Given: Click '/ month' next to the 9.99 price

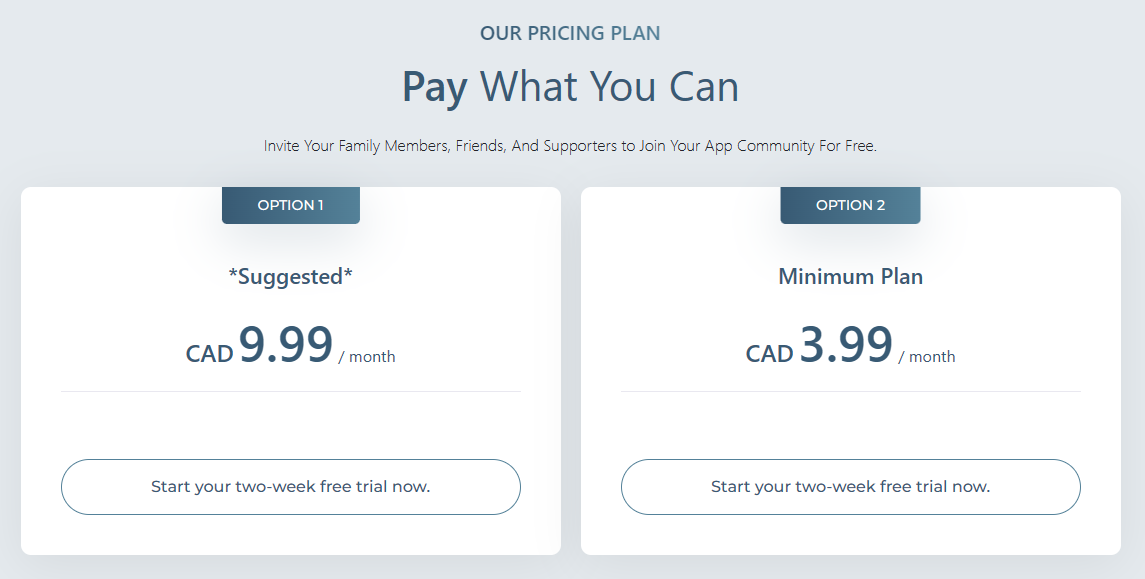Looking at the screenshot, I should click(x=367, y=357).
